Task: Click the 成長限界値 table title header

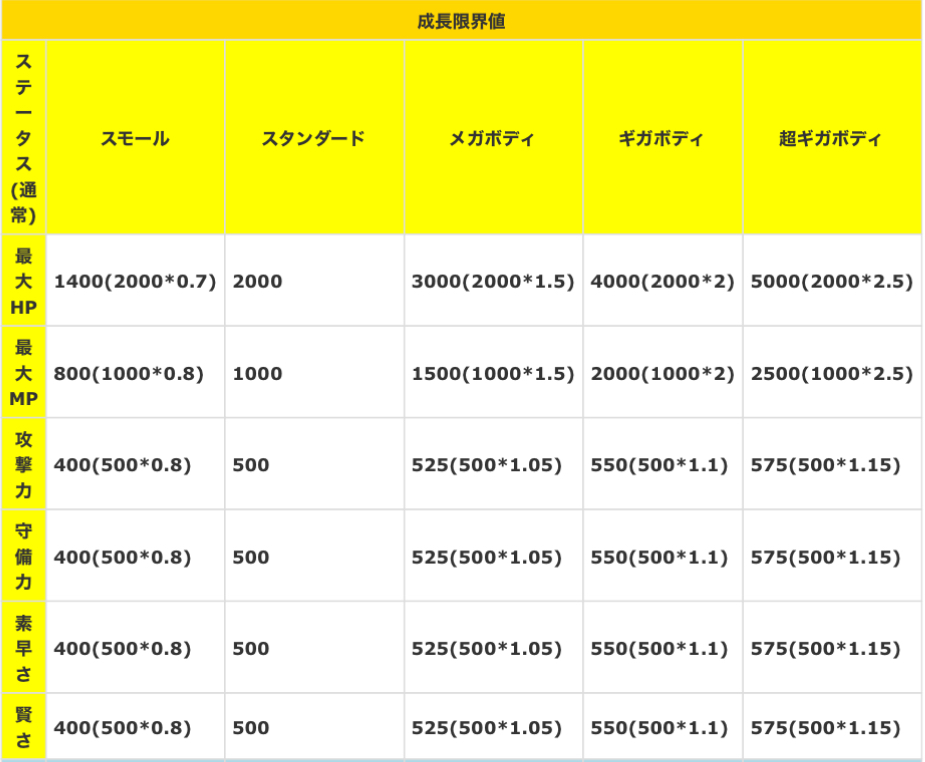Action: pos(461,20)
